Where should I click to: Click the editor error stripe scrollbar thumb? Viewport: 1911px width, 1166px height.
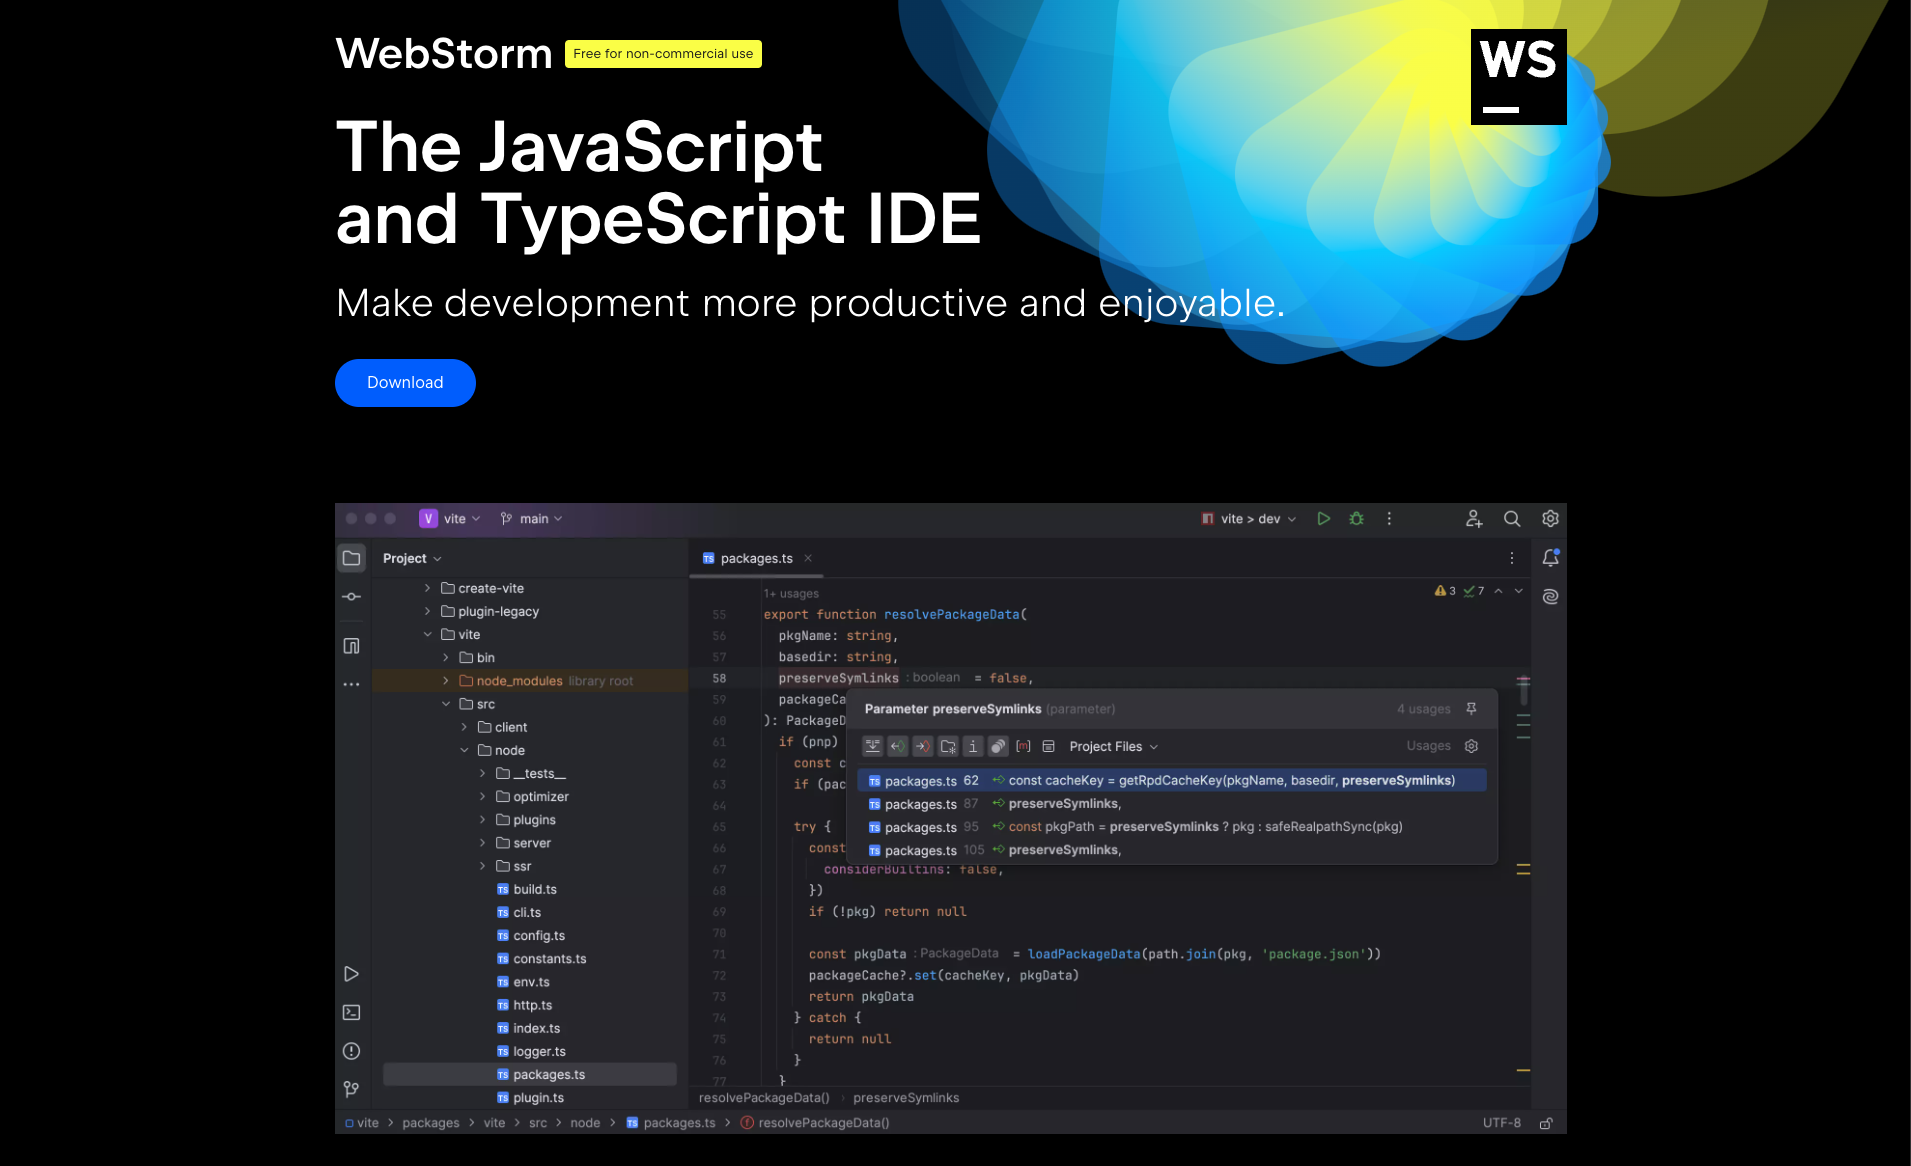[x=1523, y=690]
